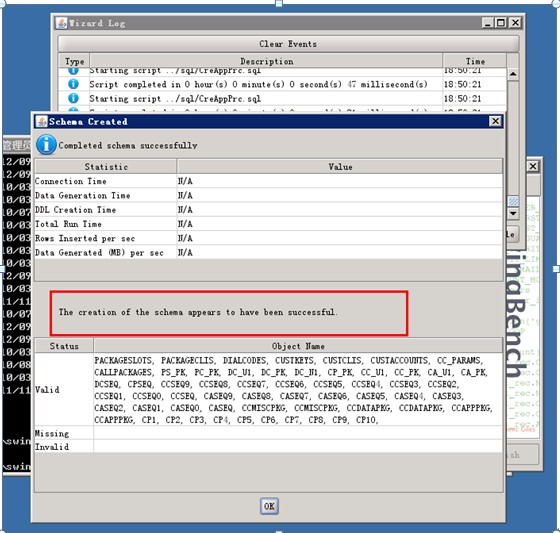Screen dimensions: 560x533
Task: Click the Status column header
Action: click(x=64, y=346)
